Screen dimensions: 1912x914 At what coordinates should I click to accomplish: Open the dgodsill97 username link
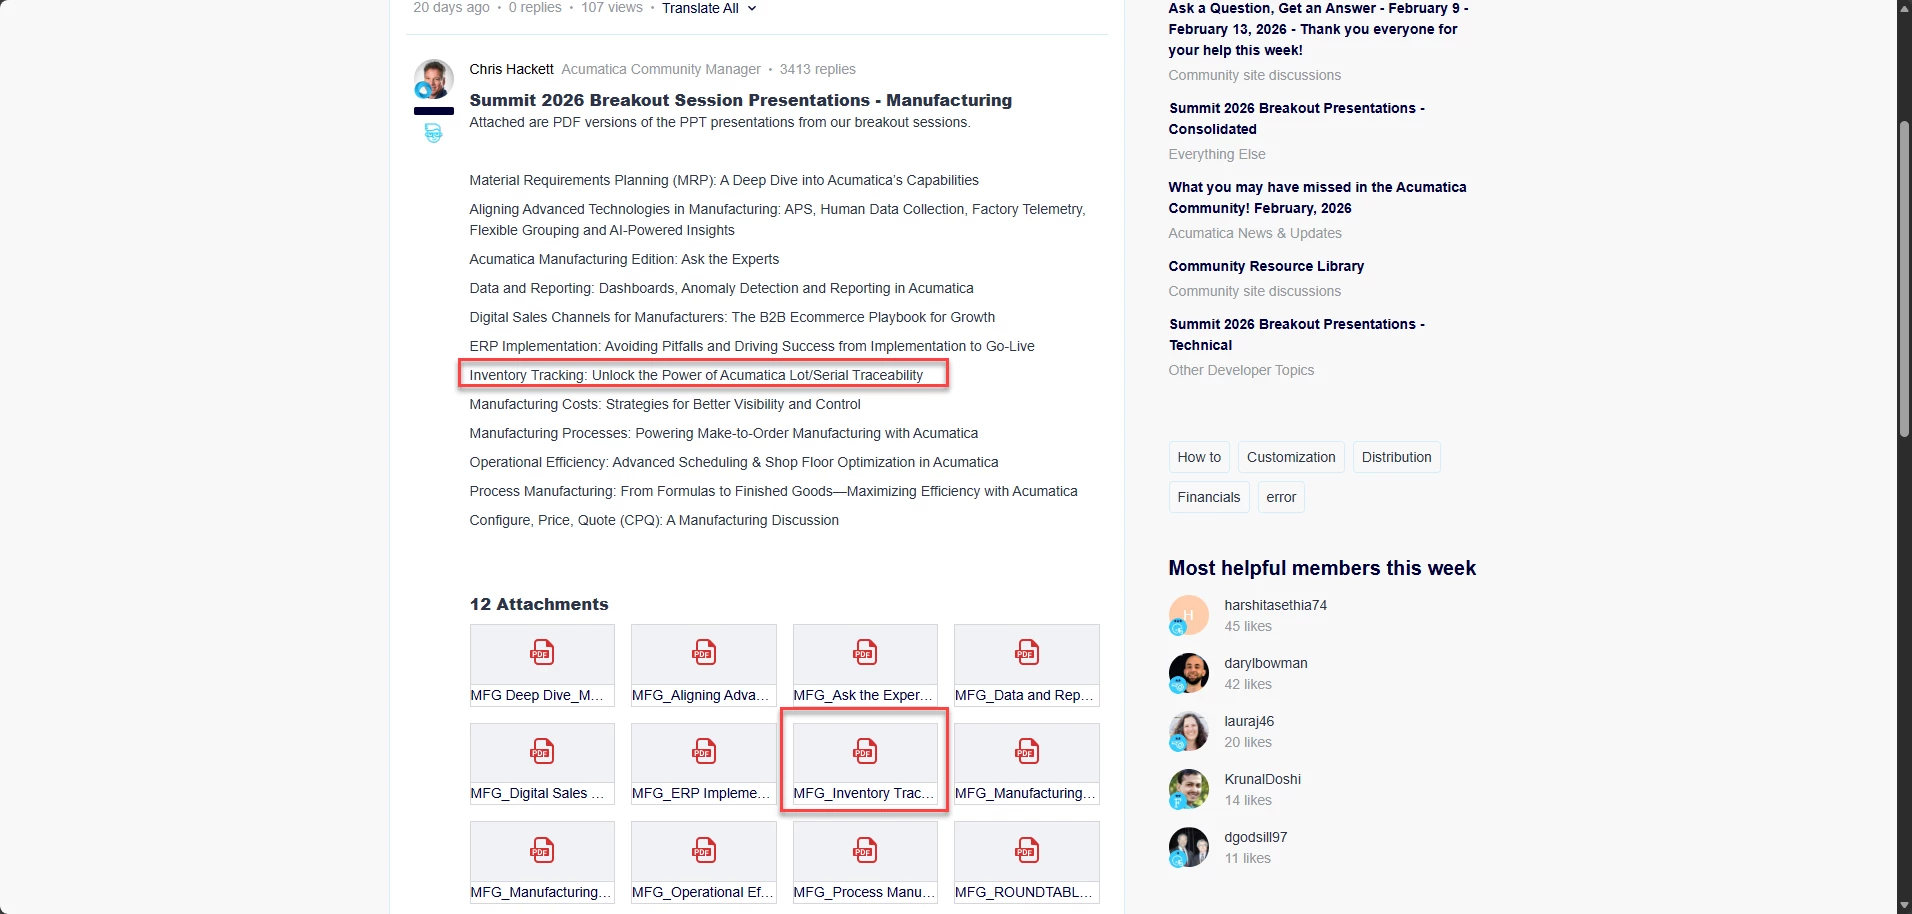point(1255,837)
